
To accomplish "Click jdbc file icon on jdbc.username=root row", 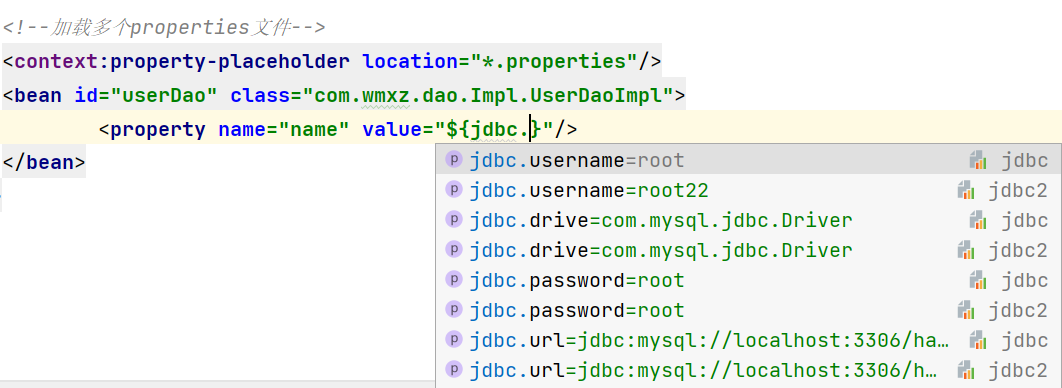I will point(977,161).
